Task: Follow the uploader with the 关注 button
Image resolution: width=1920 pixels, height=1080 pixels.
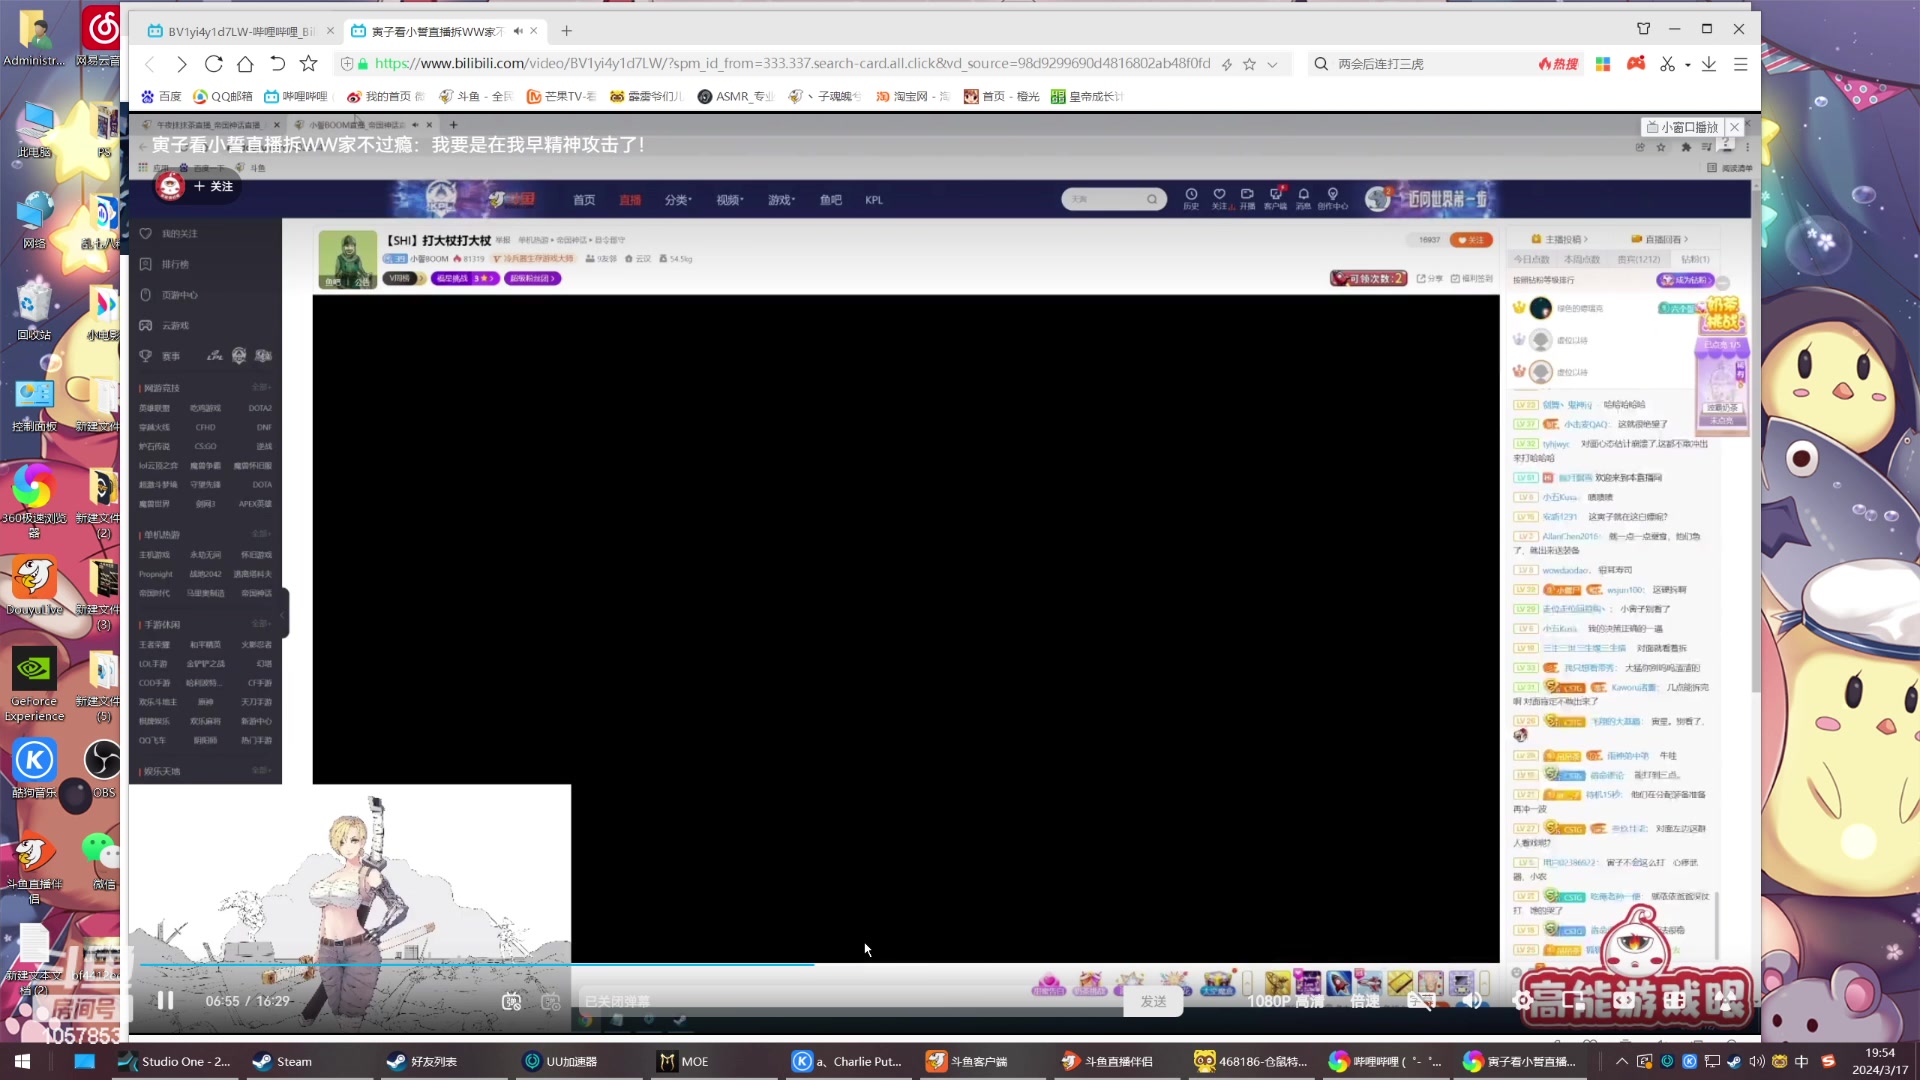Action: pyautogui.click(x=213, y=186)
